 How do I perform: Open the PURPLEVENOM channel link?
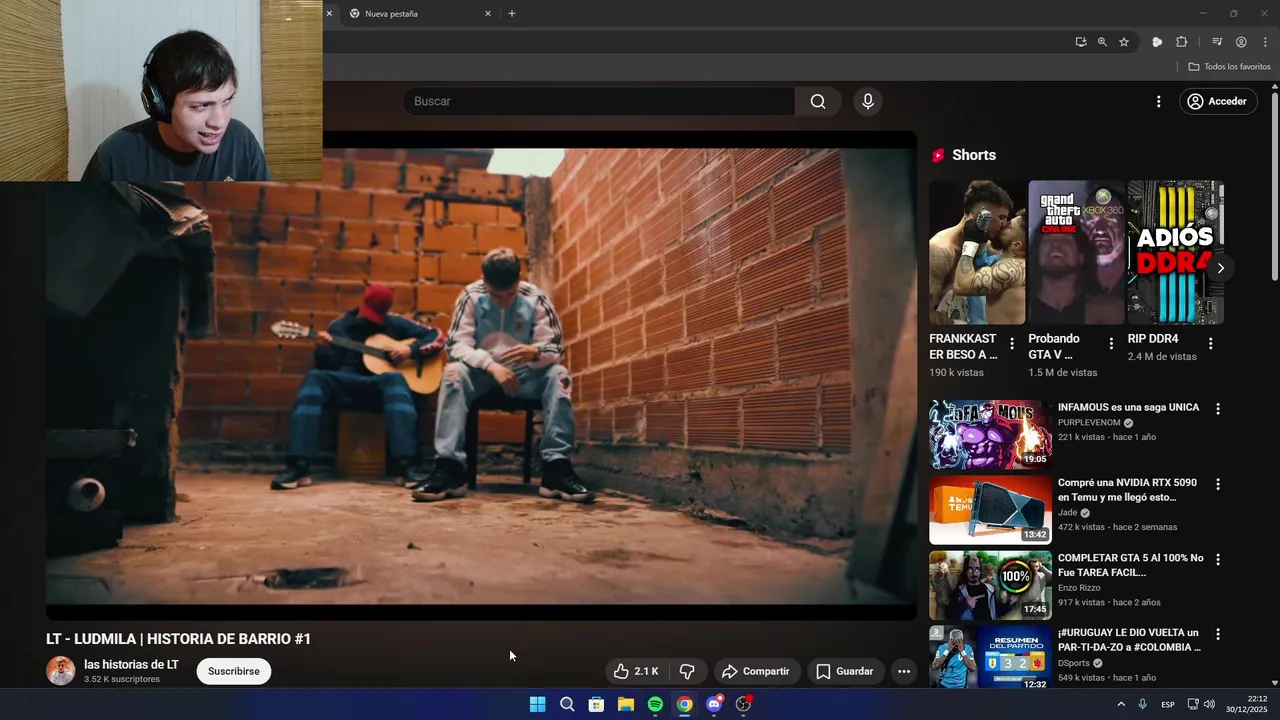pyautogui.click(x=1089, y=423)
